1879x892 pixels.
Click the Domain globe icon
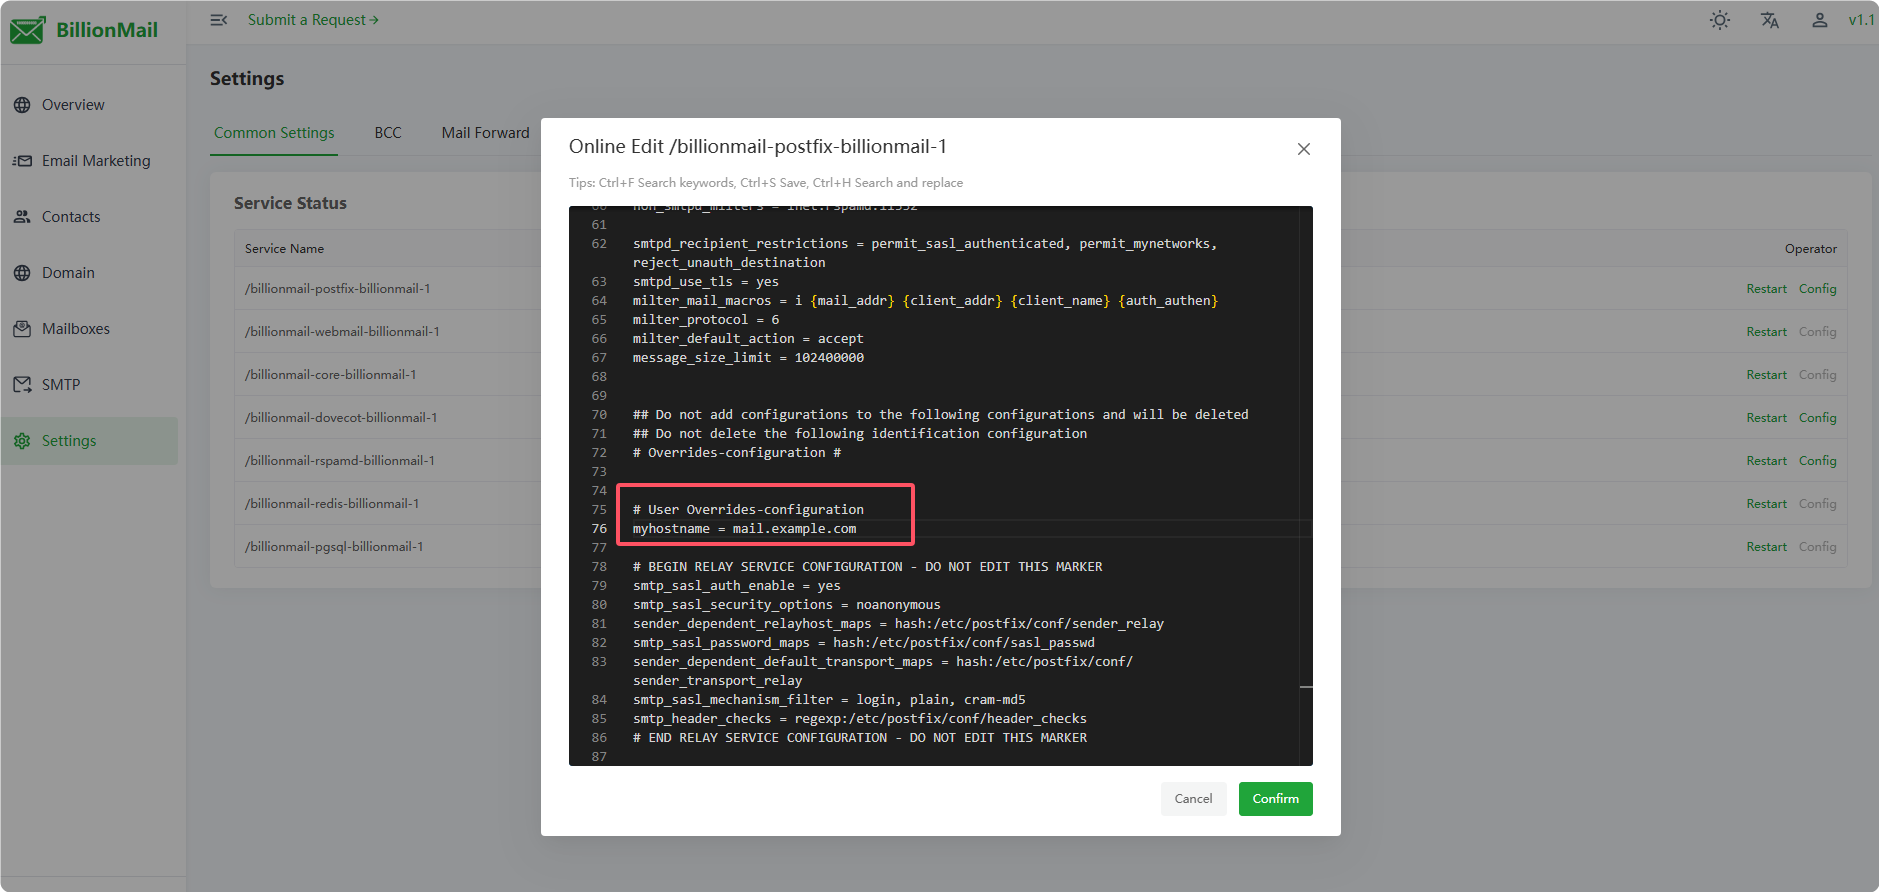(x=22, y=273)
